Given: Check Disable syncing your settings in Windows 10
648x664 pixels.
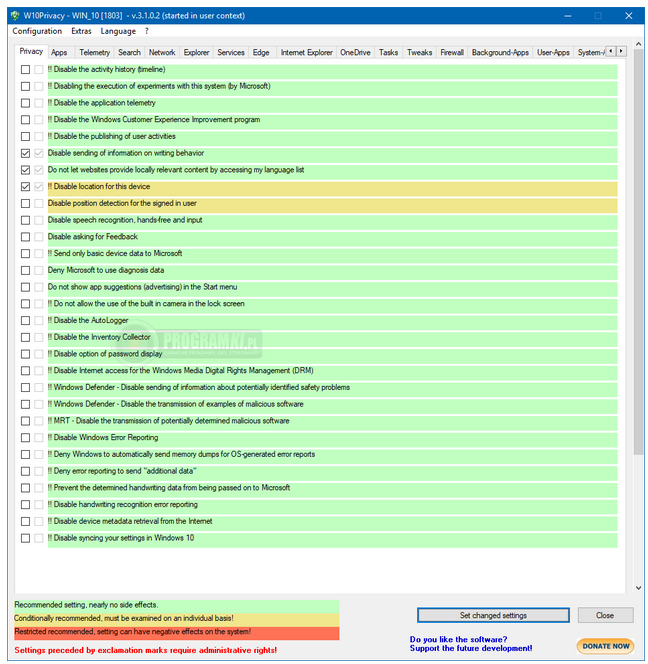Looking at the screenshot, I should click(25, 538).
